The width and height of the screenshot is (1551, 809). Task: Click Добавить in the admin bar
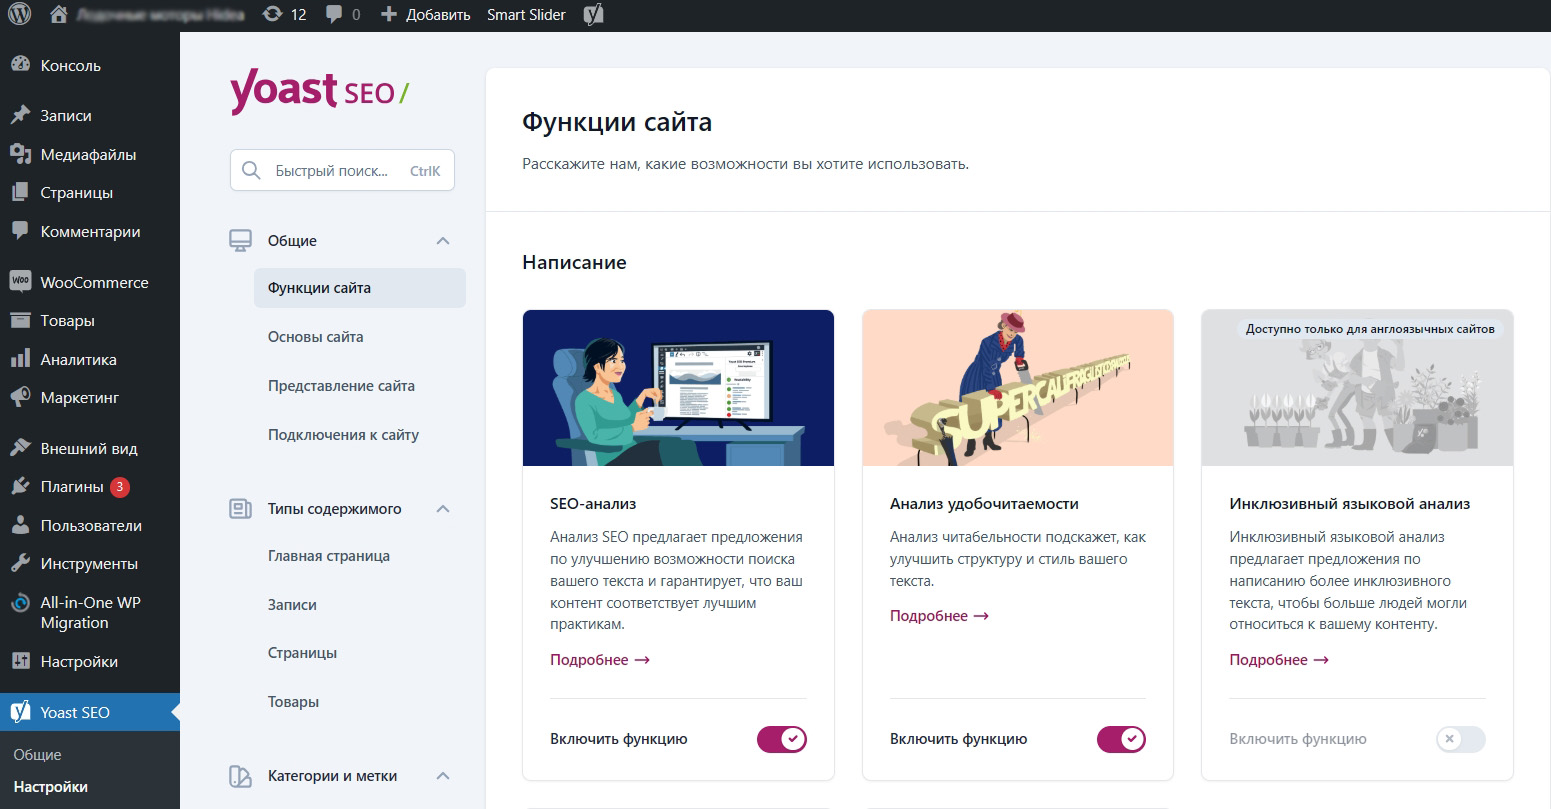[x=438, y=15]
